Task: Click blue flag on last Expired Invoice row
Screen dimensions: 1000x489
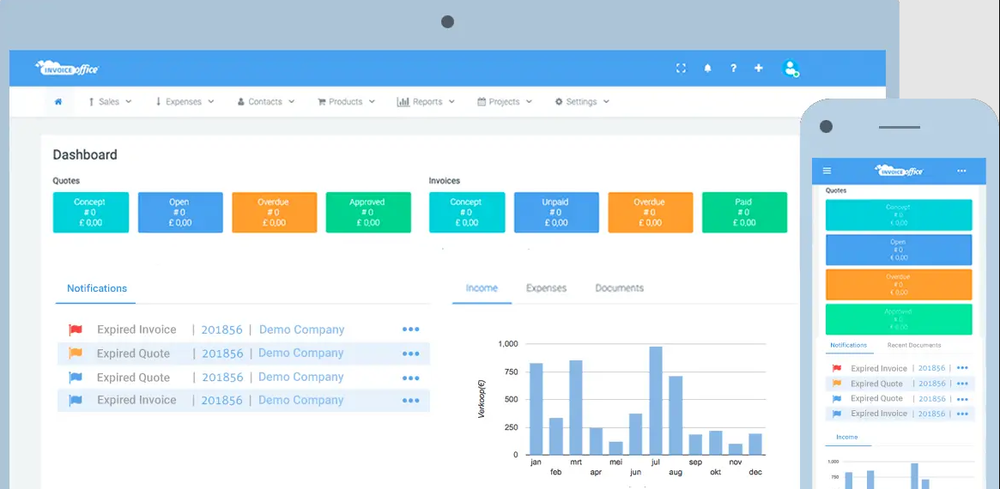Action: click(x=75, y=400)
